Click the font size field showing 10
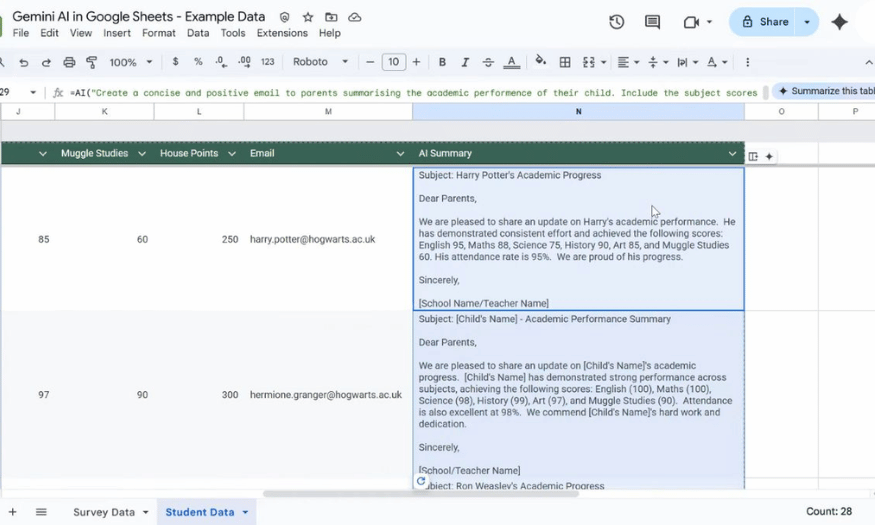875x525 pixels. point(393,62)
